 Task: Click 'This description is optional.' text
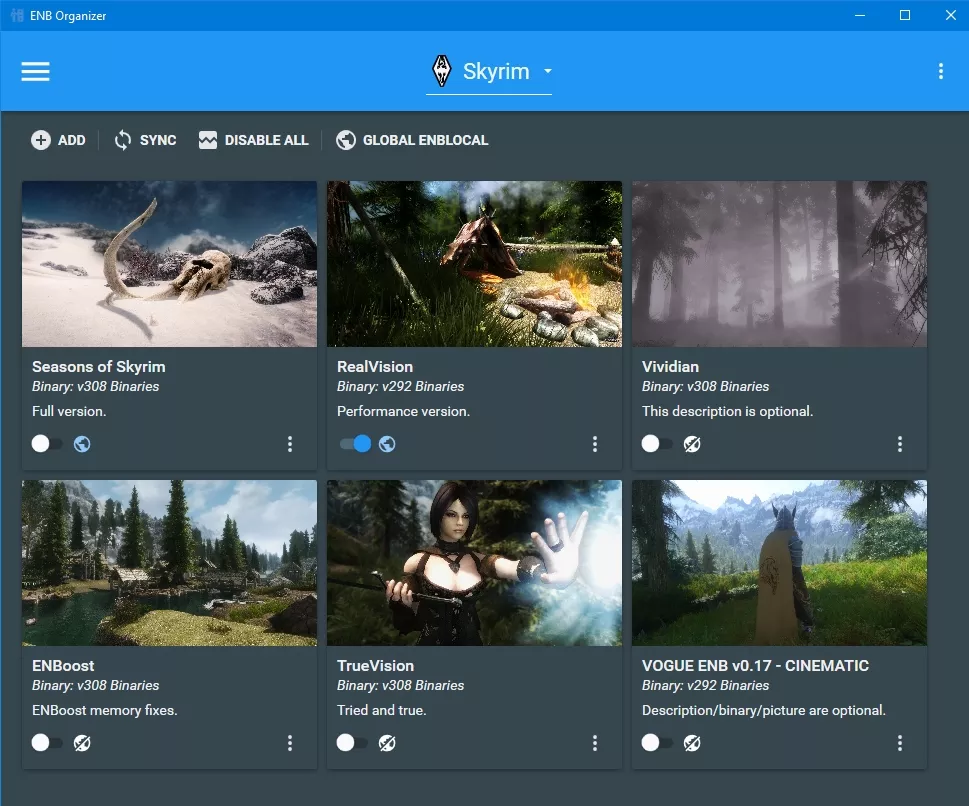point(727,412)
